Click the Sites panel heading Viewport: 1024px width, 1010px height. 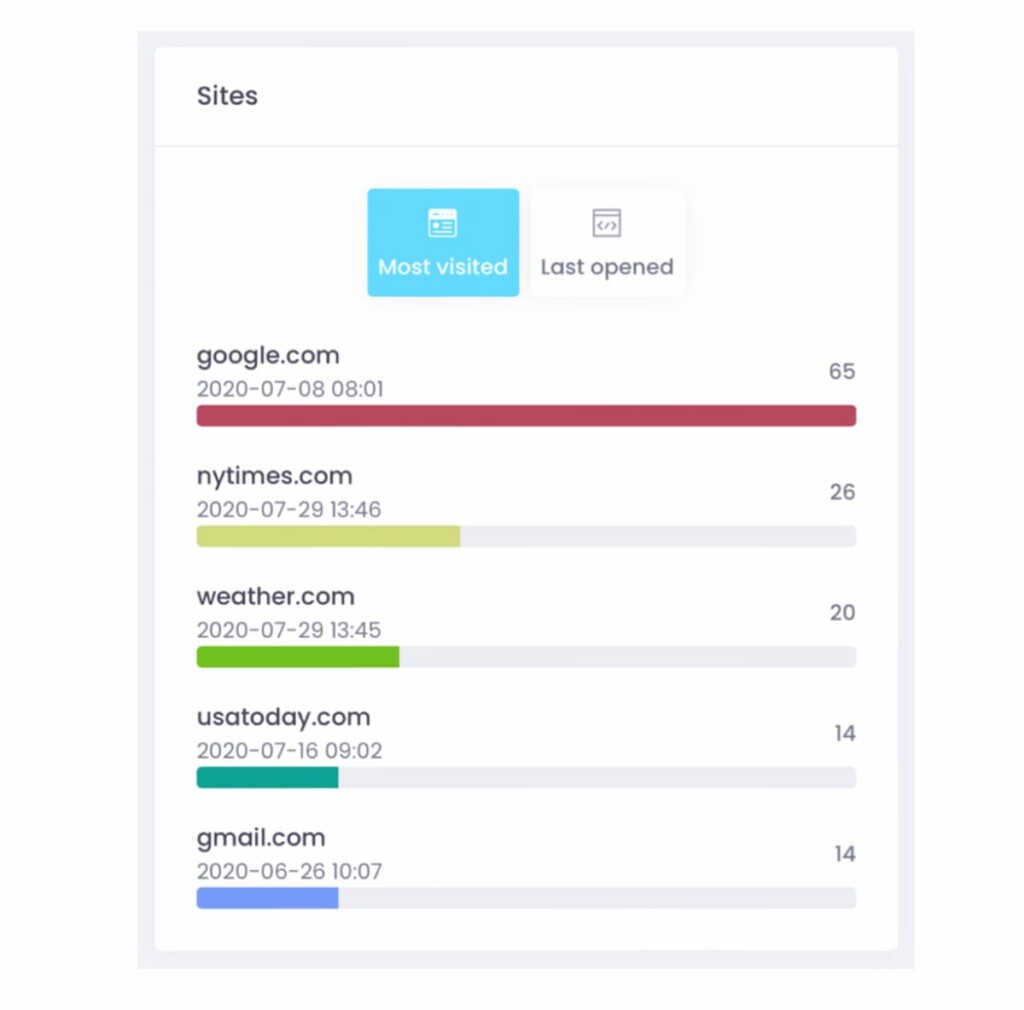227,96
